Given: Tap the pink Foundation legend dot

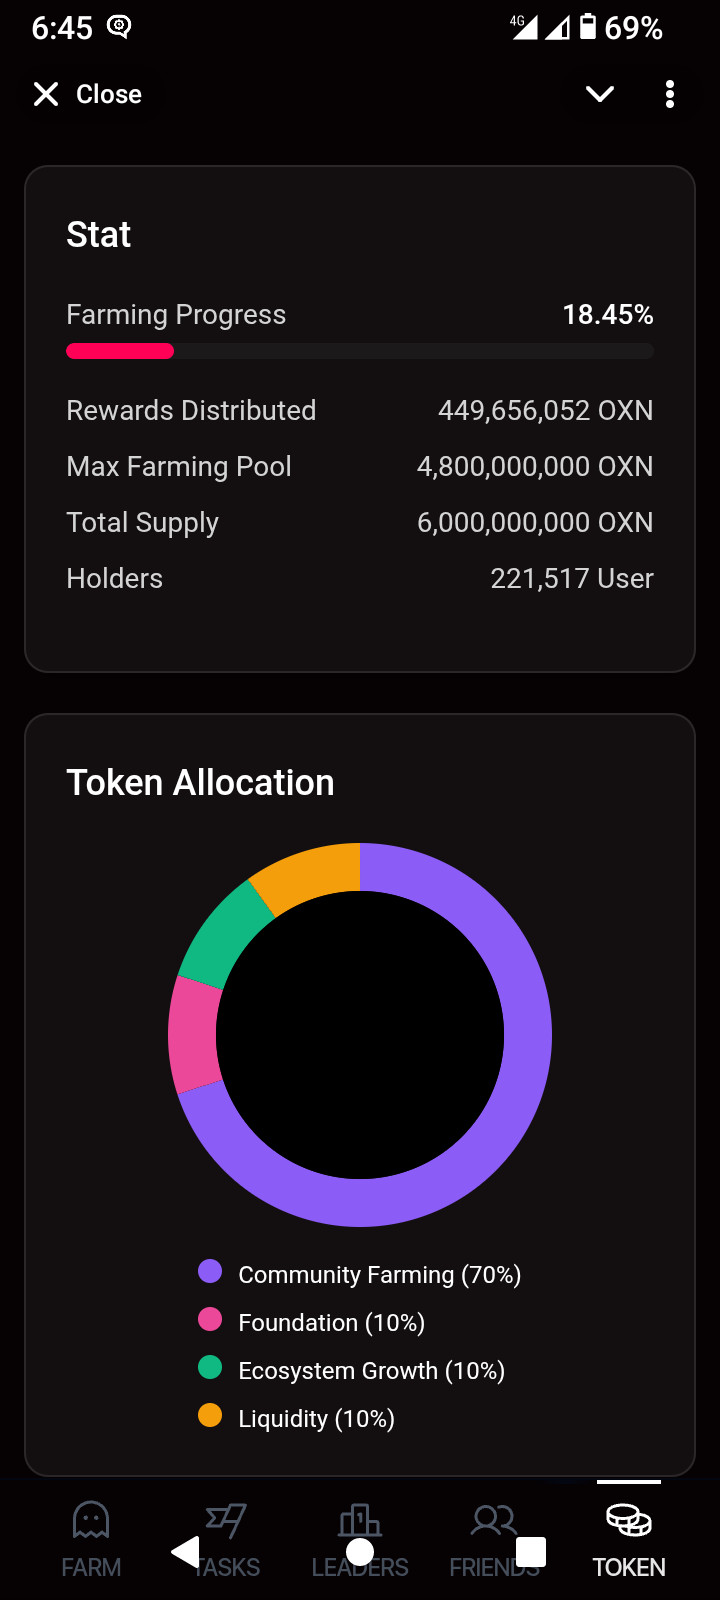Looking at the screenshot, I should [x=210, y=1319].
